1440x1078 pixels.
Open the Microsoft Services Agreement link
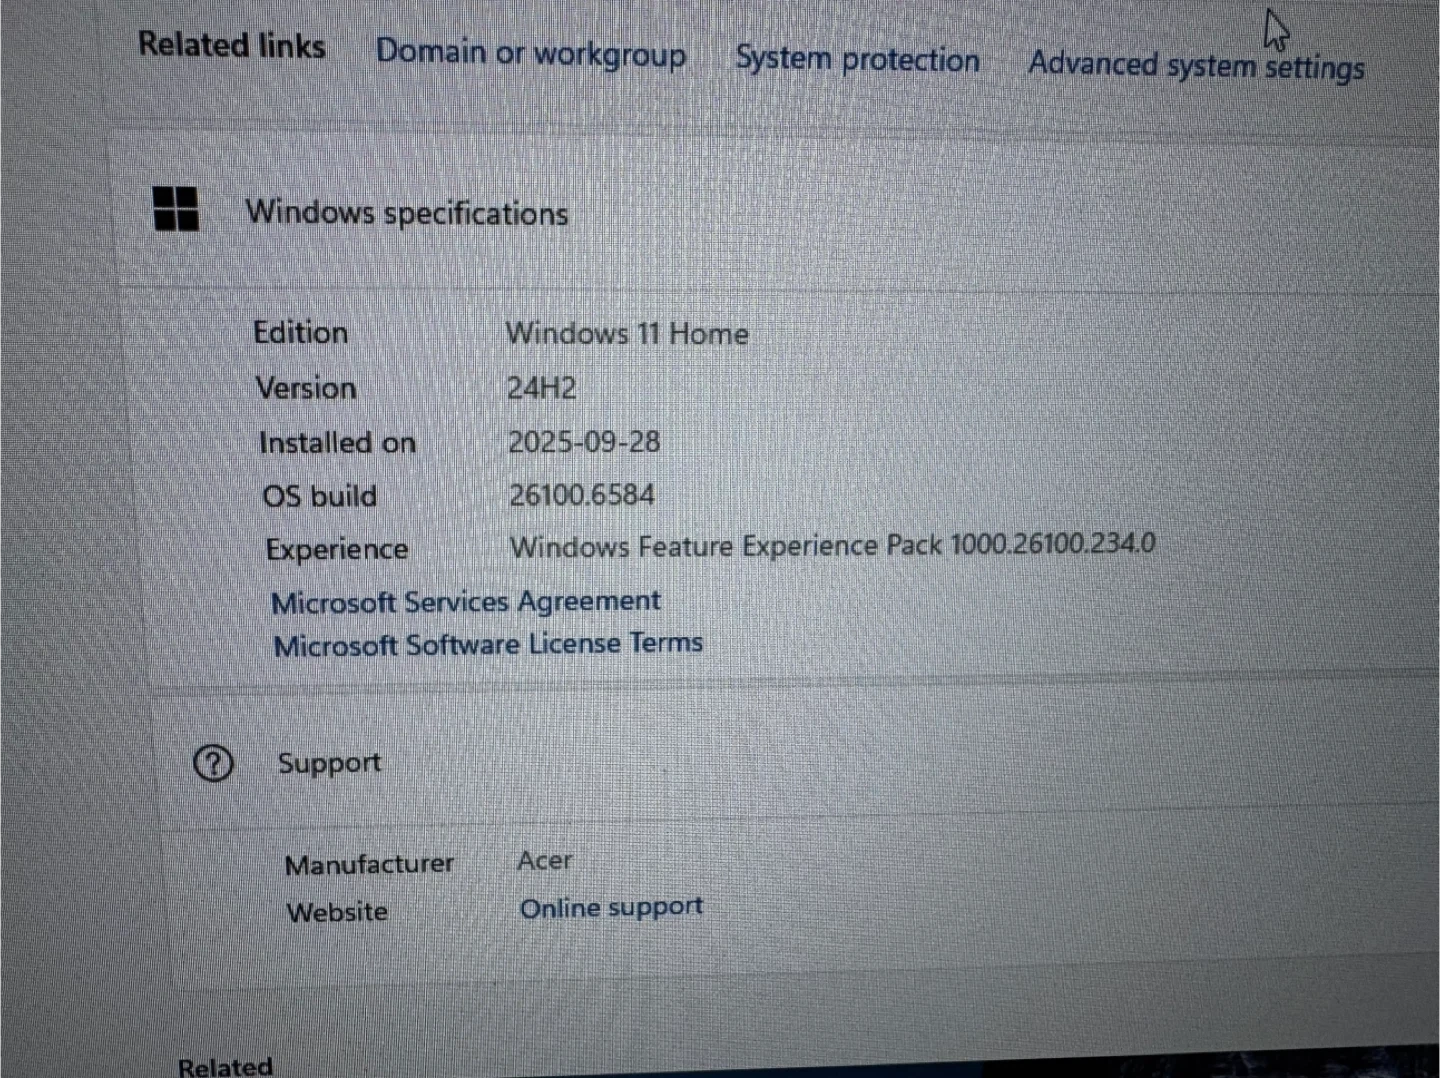coord(465,602)
